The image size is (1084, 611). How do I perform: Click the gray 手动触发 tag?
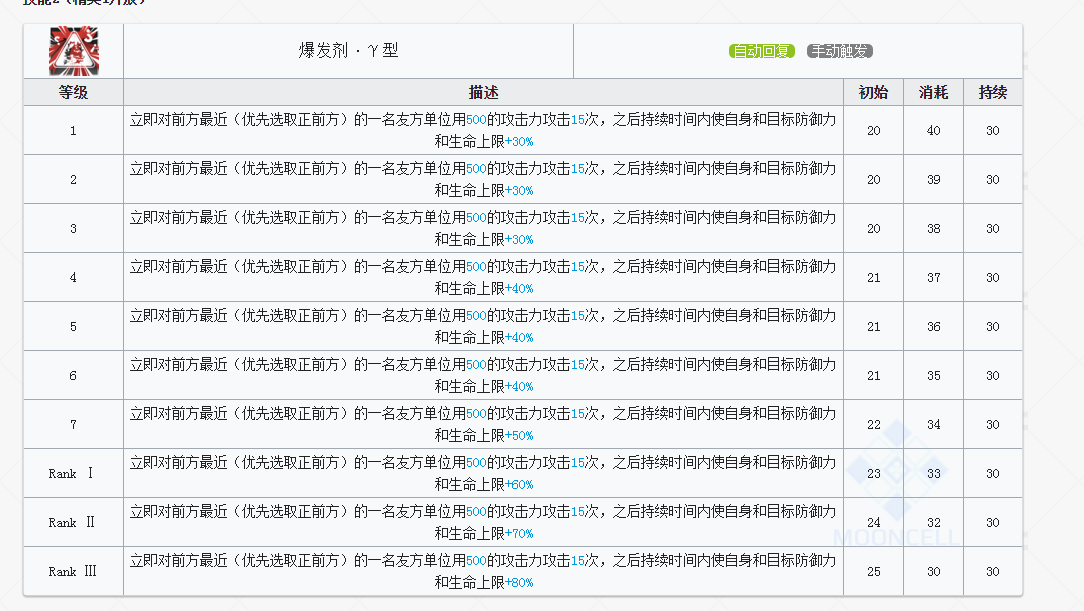(x=839, y=51)
